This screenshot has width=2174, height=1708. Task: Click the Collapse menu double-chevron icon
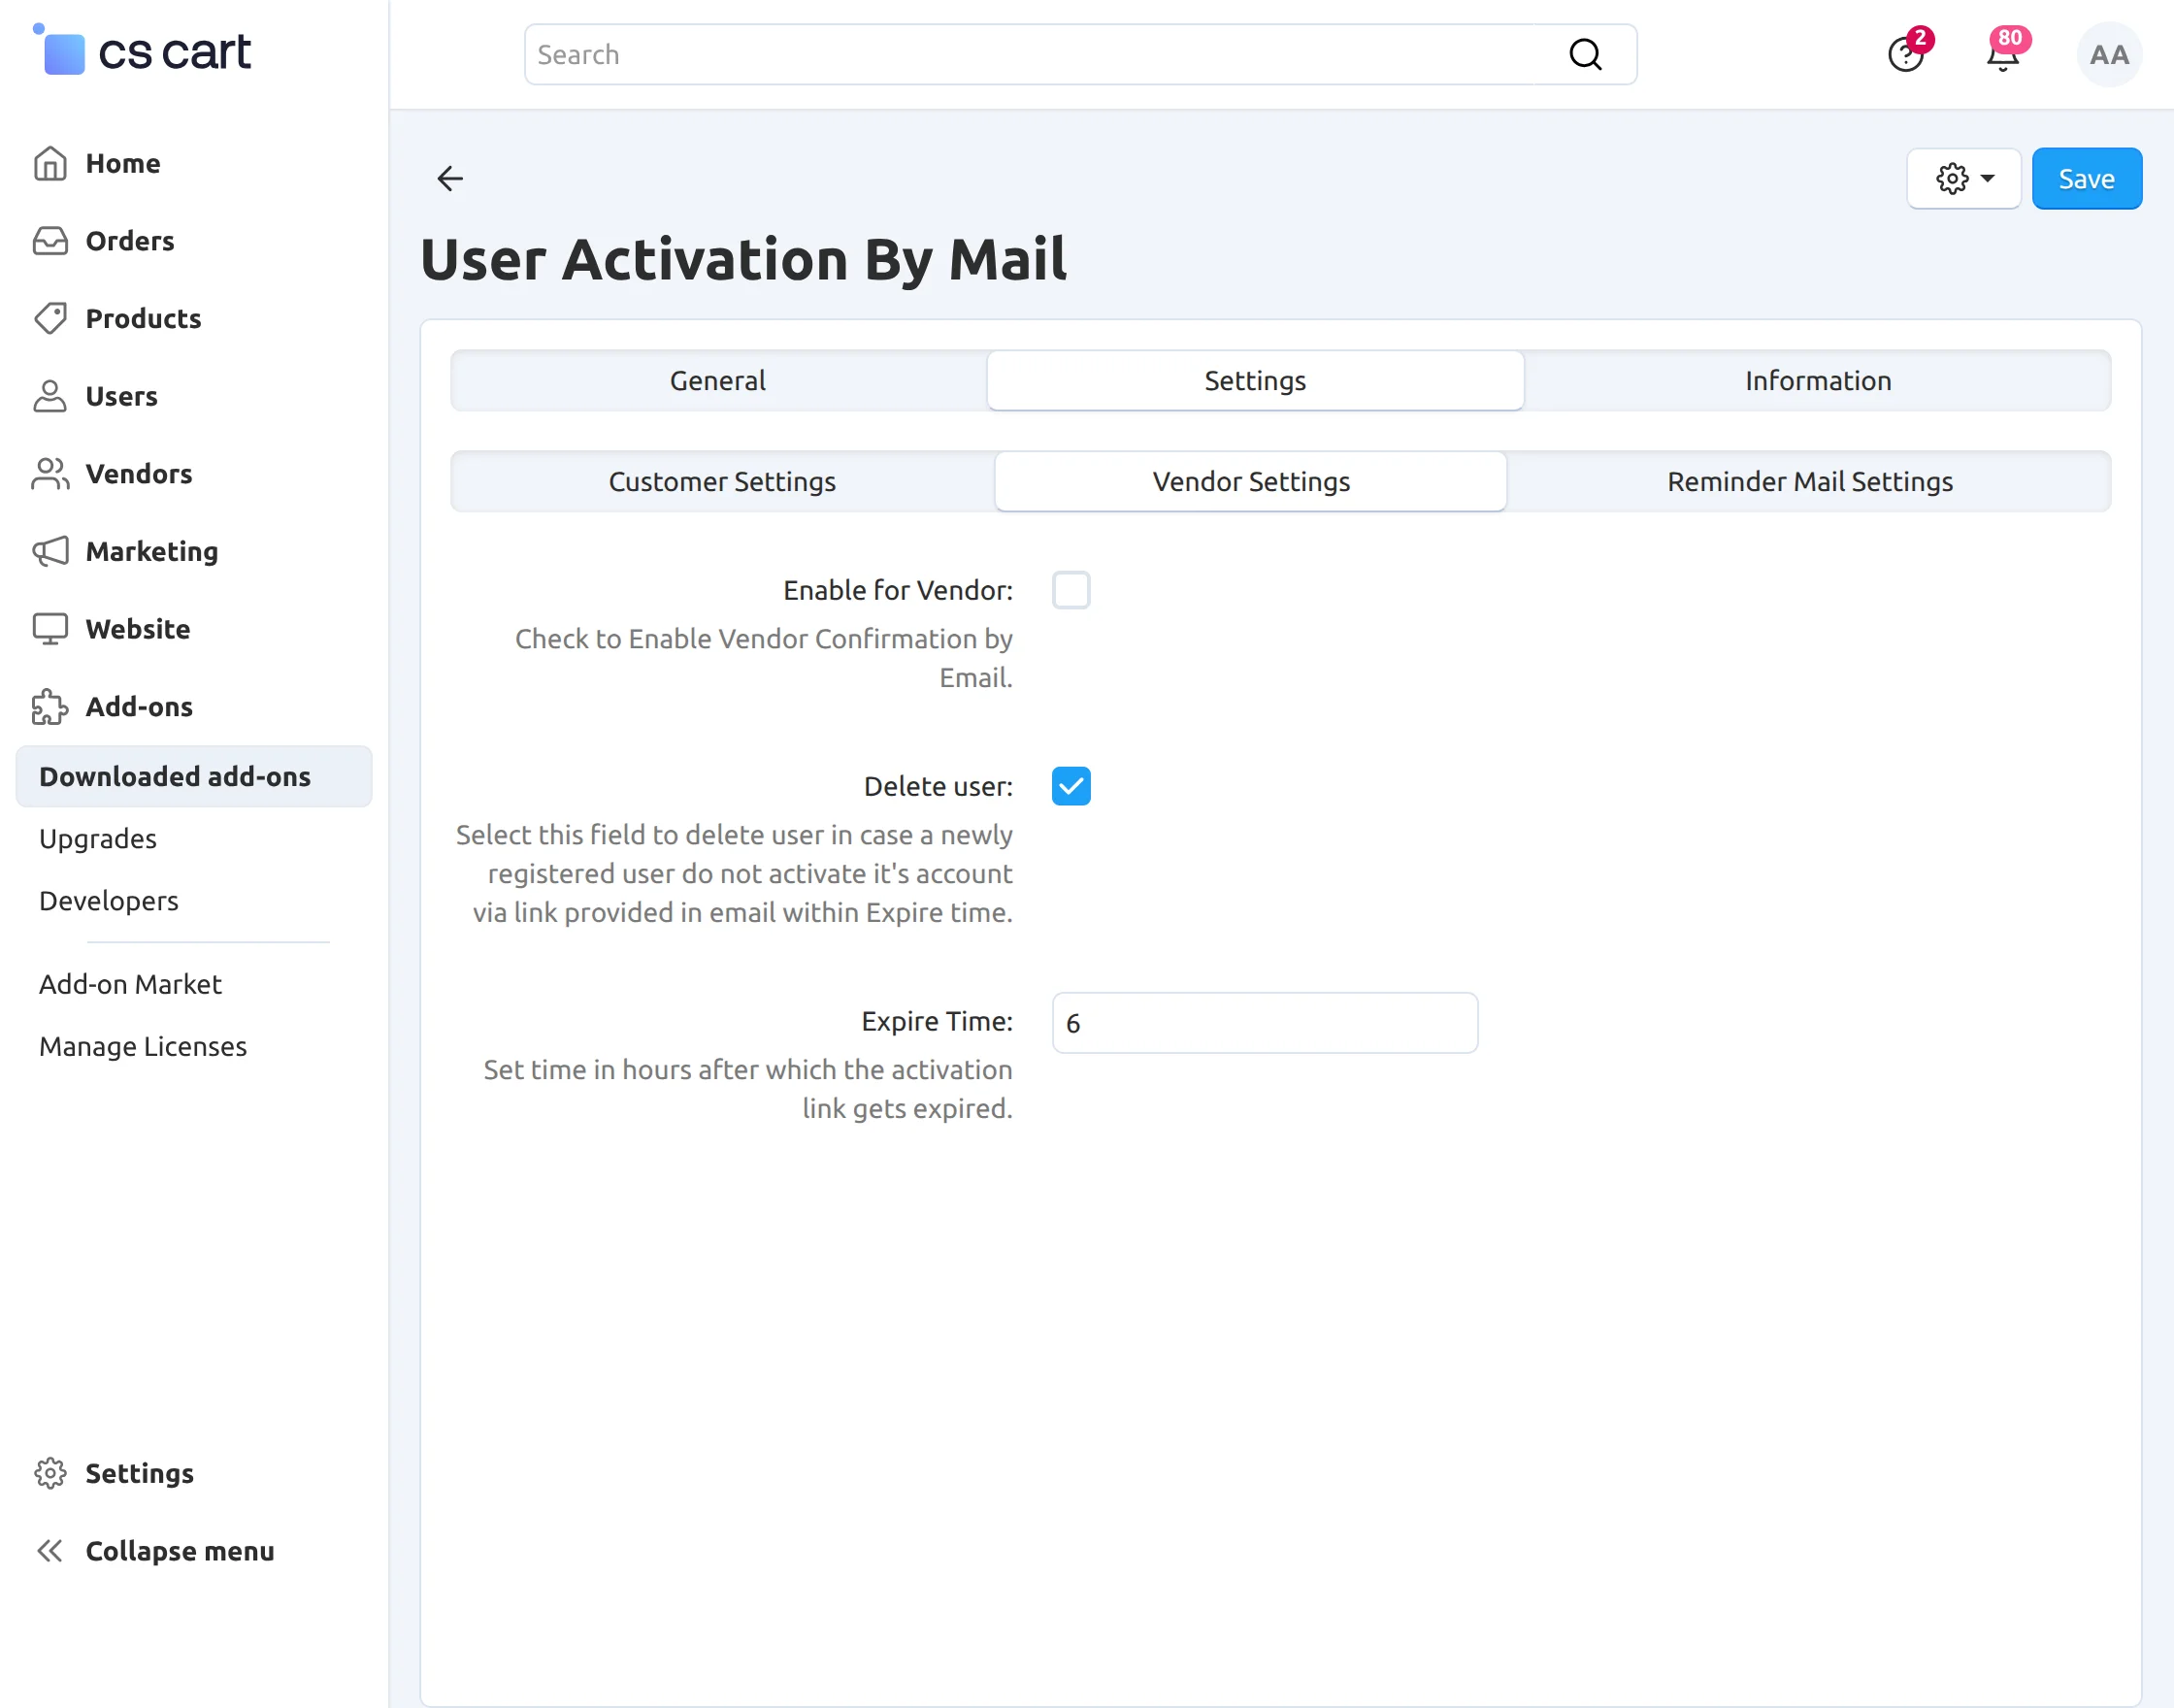click(50, 1551)
